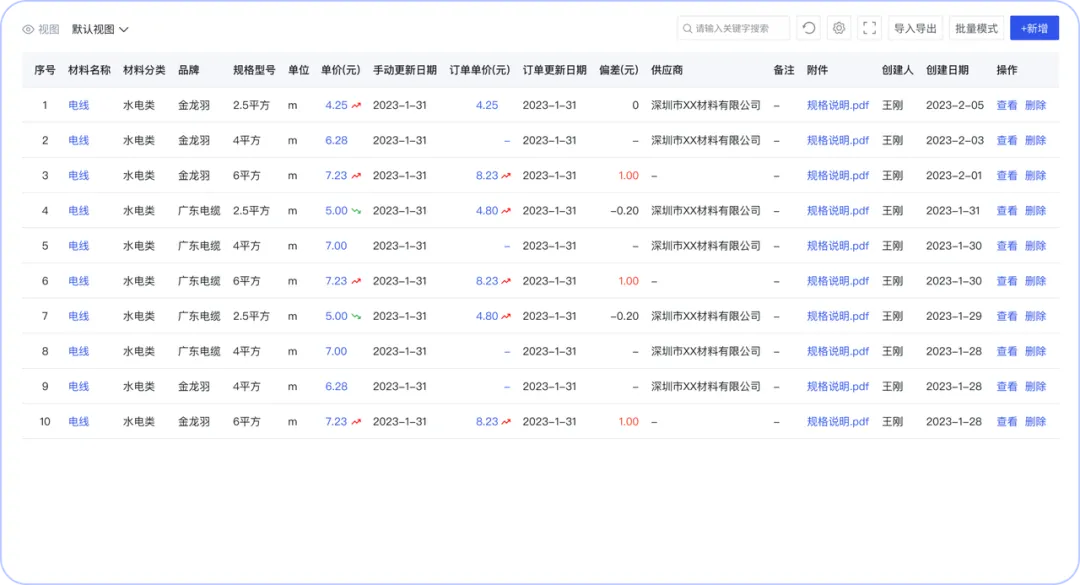Click the 序号 column header

(45, 70)
